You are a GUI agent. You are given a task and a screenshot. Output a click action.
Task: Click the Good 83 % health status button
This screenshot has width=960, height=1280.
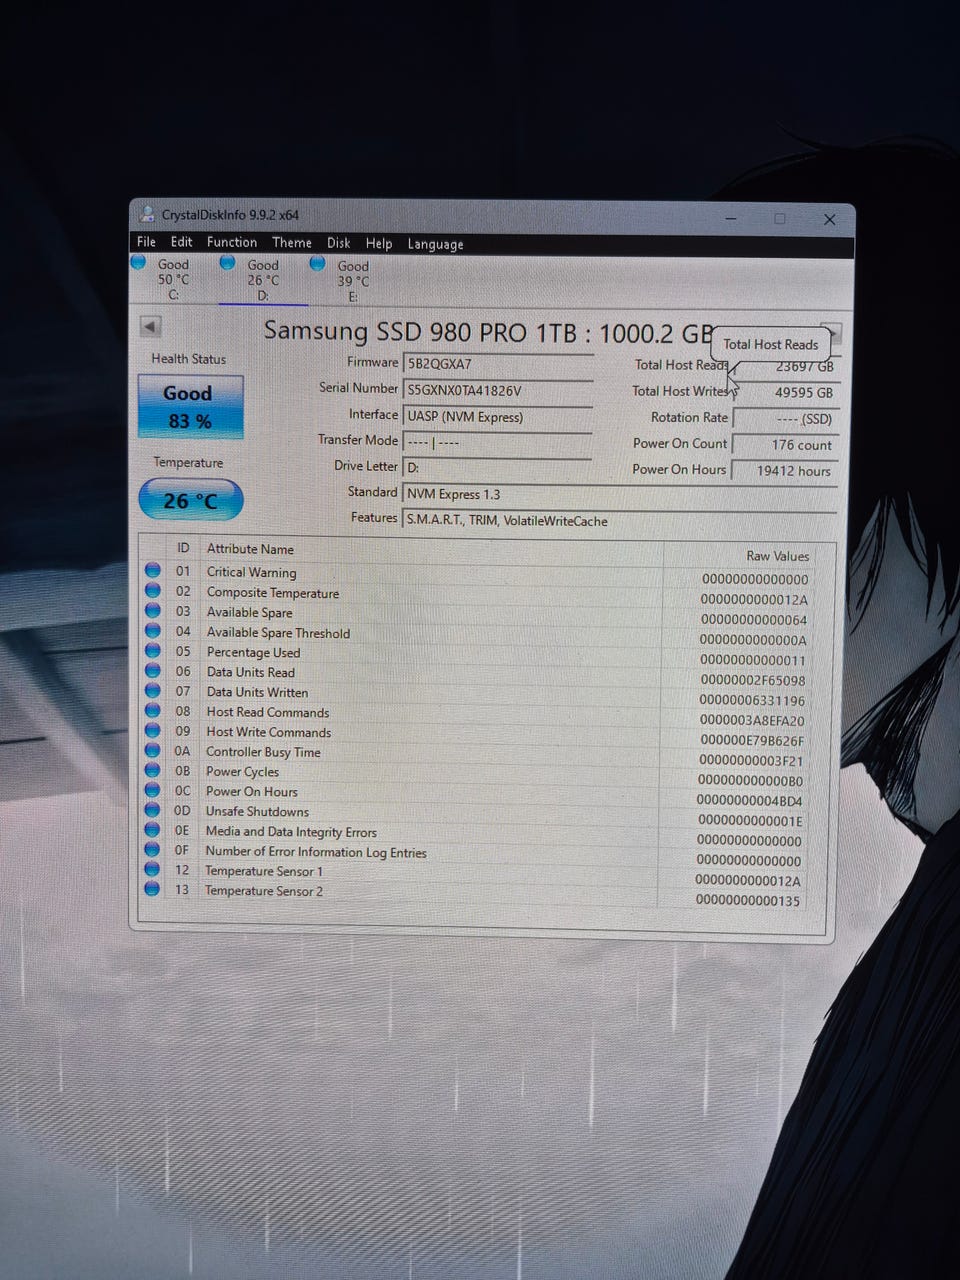point(189,406)
